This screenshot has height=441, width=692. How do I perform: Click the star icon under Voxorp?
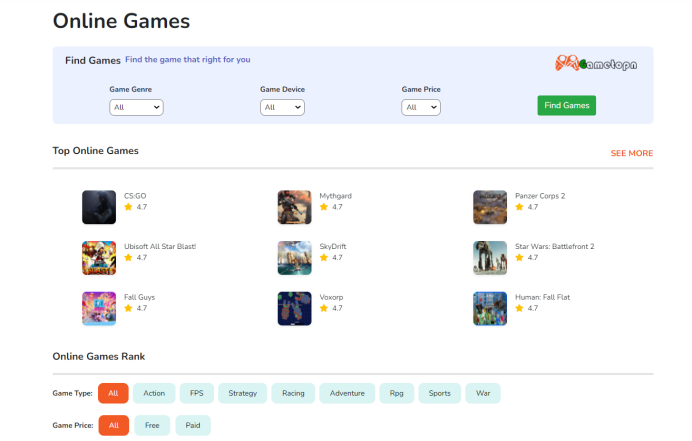click(x=324, y=309)
